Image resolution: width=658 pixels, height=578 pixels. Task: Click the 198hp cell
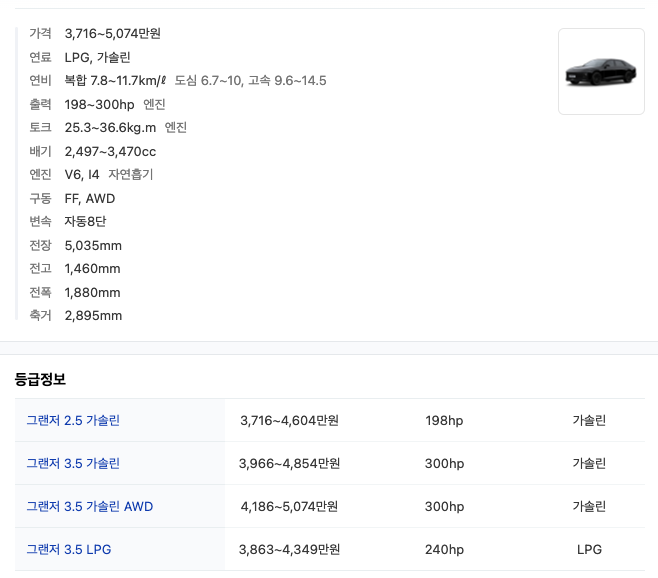(444, 420)
